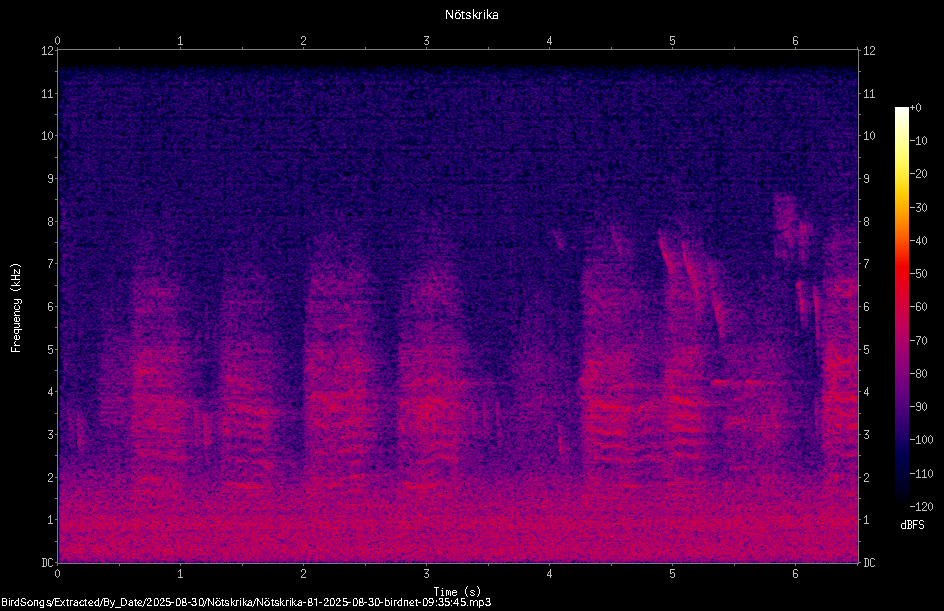Click the file path text at the bottom
This screenshot has height=611, width=944.
246,602
